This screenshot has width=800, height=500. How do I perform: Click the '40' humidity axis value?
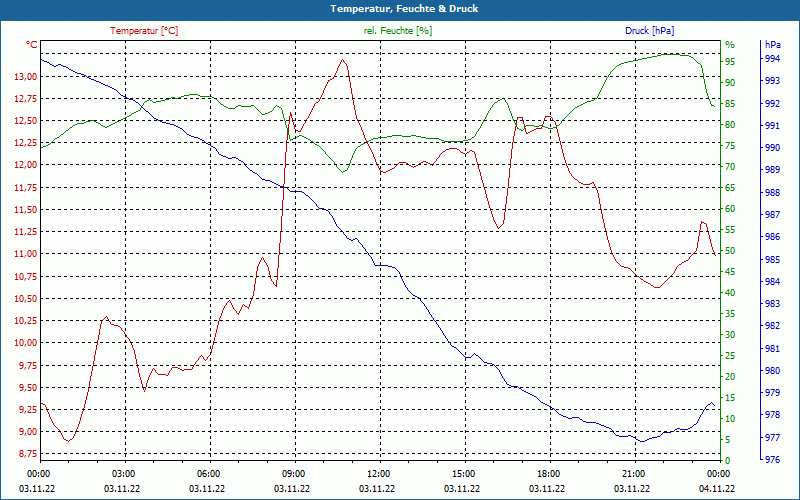(x=730, y=293)
